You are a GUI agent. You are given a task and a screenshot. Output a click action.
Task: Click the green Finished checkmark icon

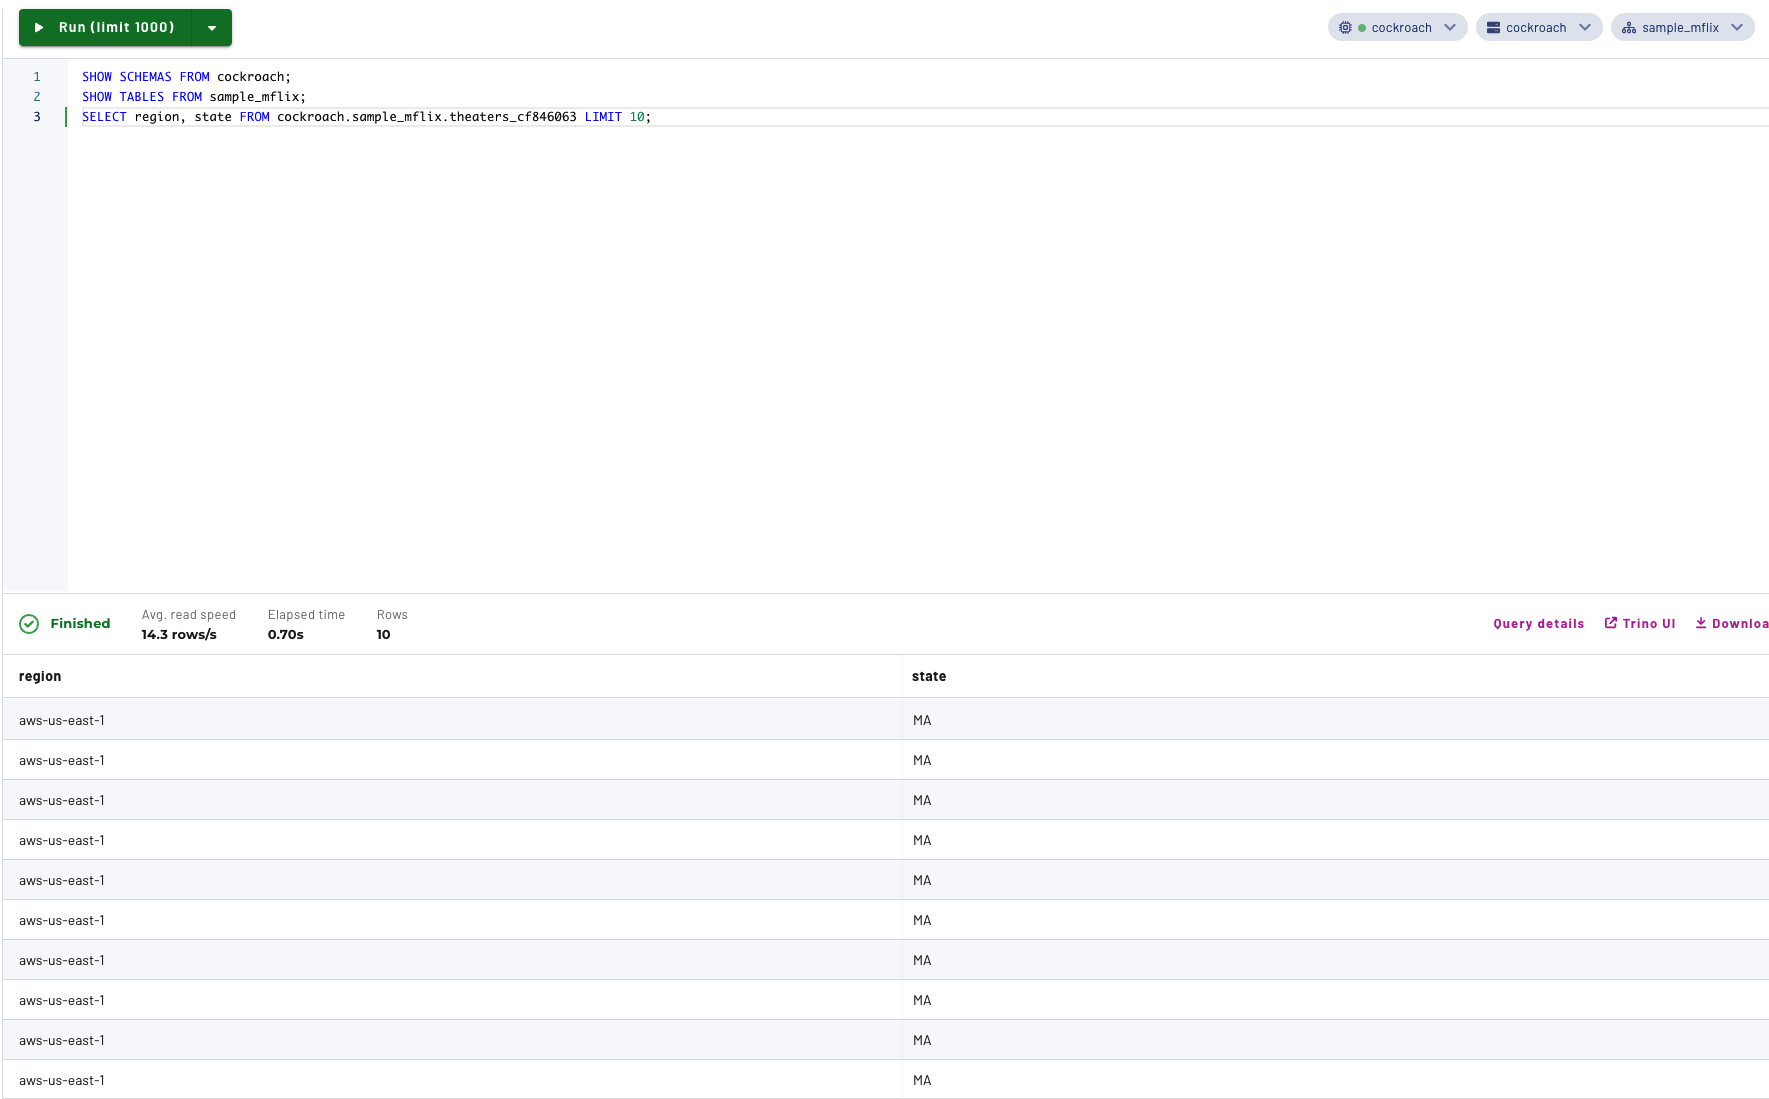(30, 624)
